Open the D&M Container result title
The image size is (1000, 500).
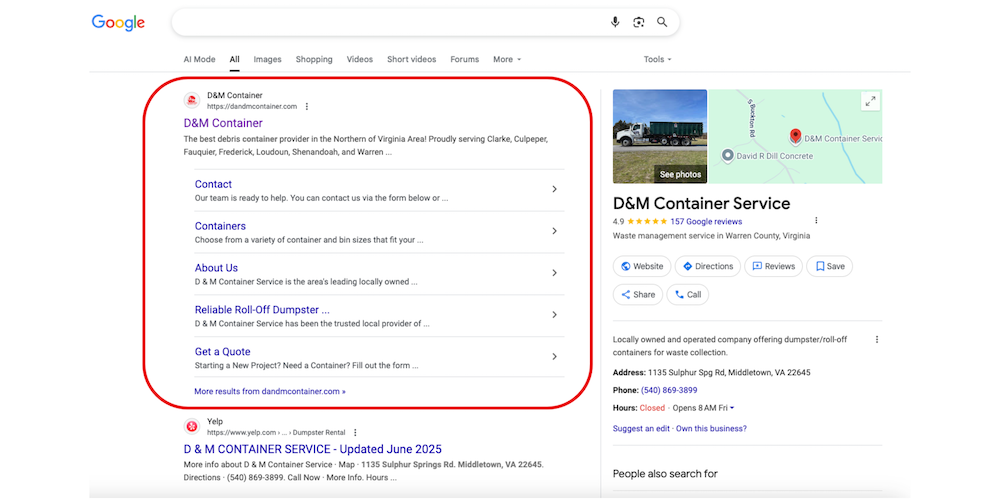point(223,123)
